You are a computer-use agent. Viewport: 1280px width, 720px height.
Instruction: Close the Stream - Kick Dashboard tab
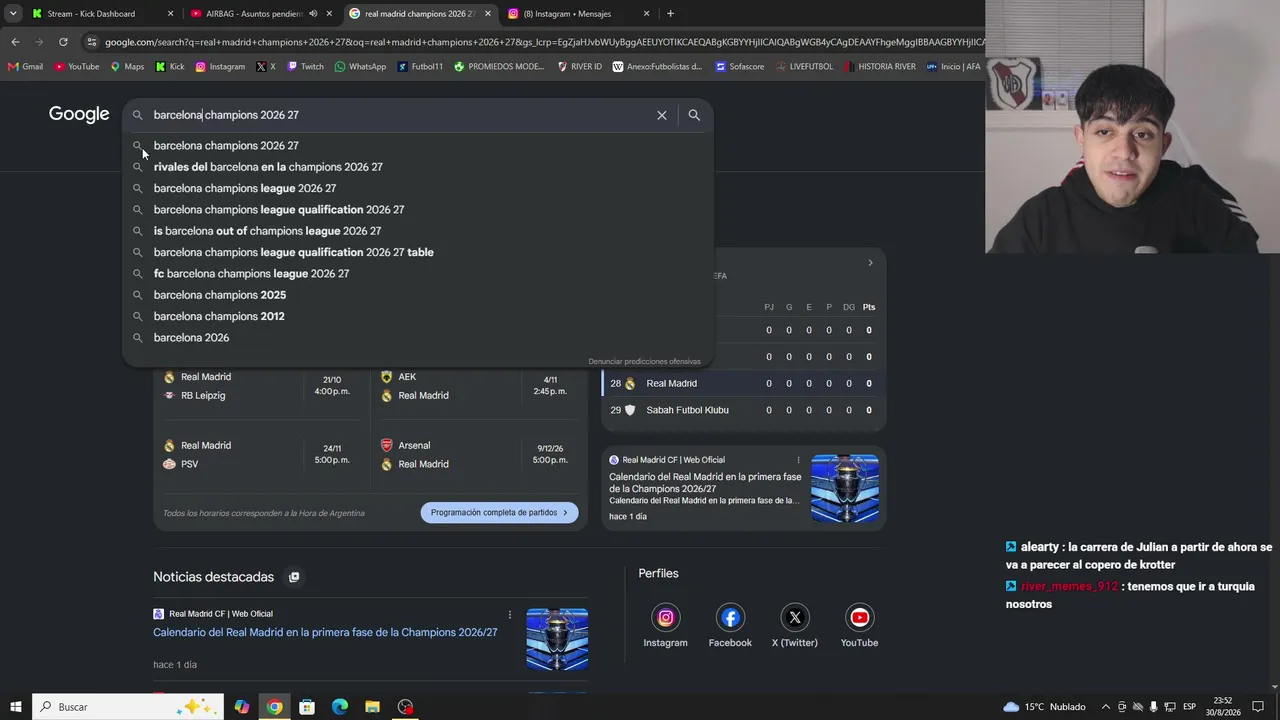click(x=170, y=14)
